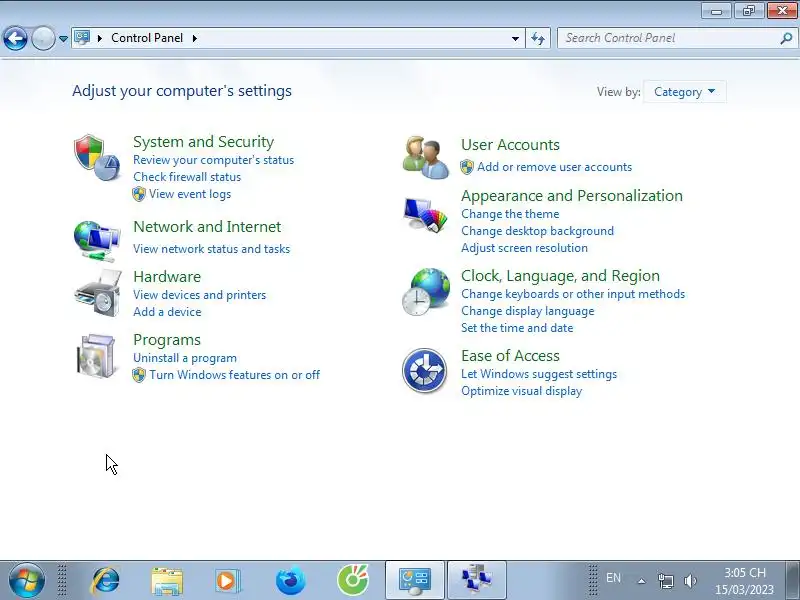Open Windows Media Player from taskbar
Screen dimensions: 800x600
(228, 581)
